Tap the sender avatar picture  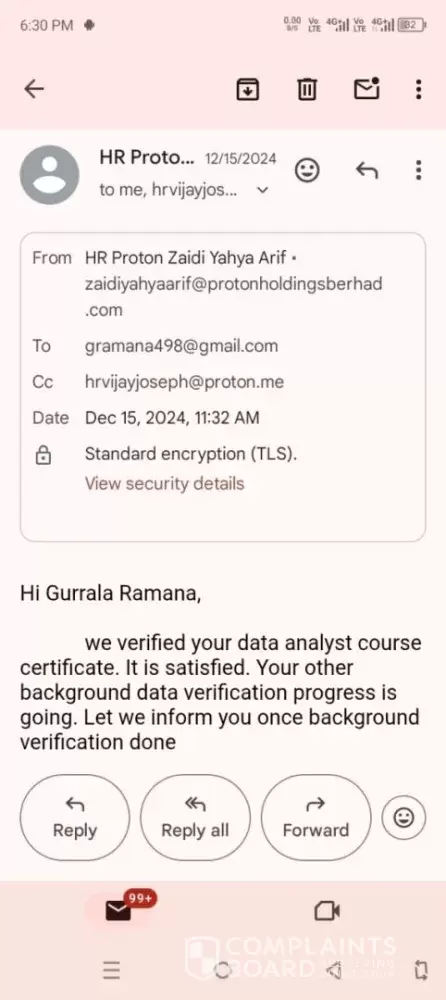50,175
